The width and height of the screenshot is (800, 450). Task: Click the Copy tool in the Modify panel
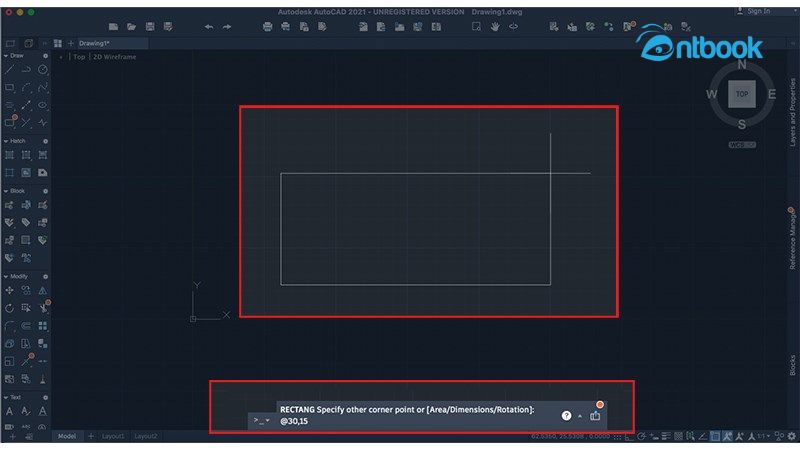[26, 290]
